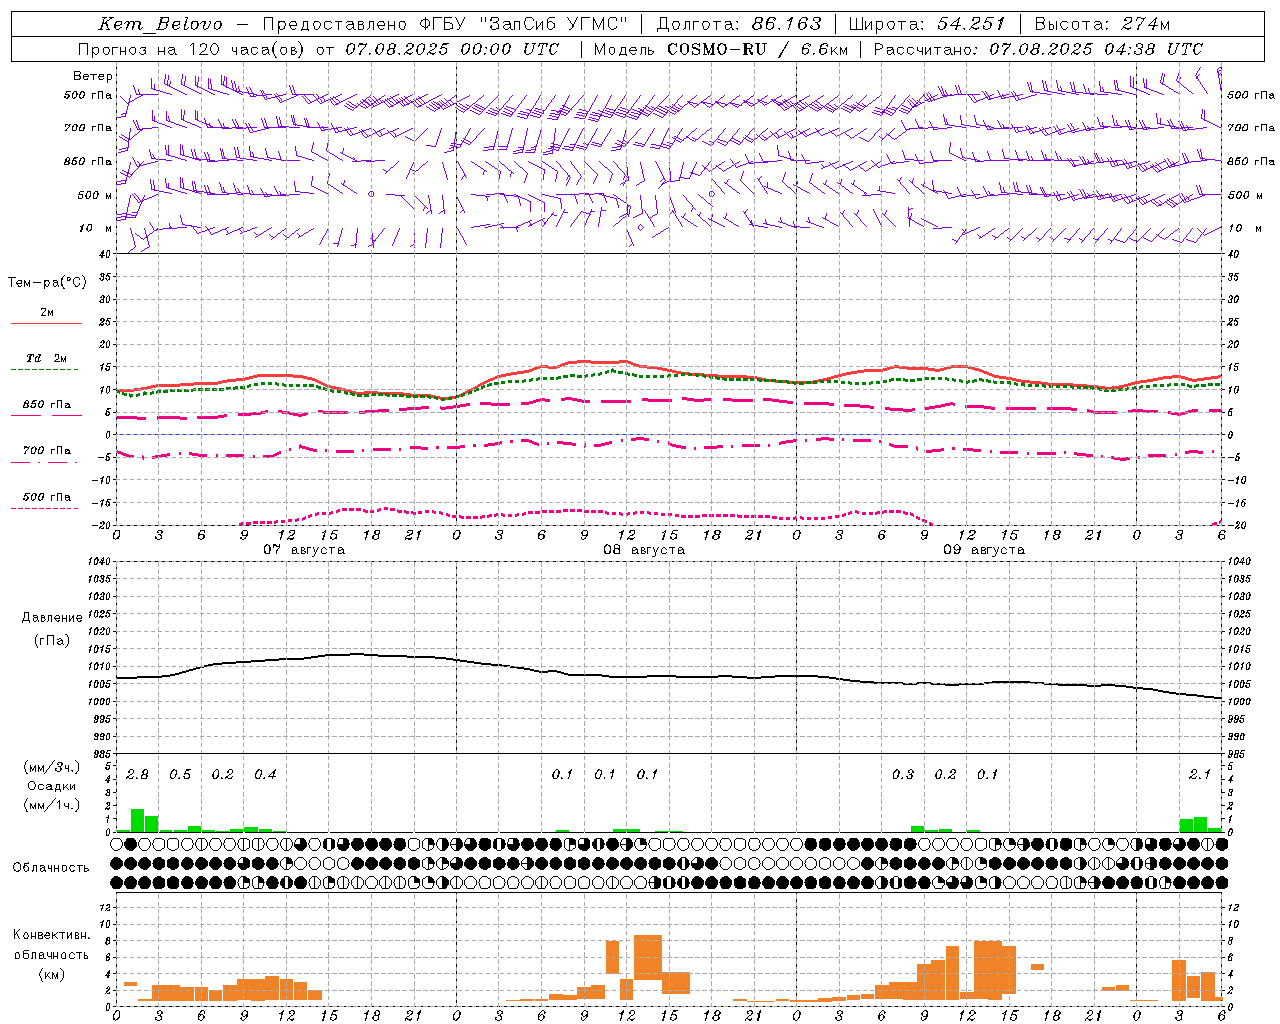This screenshot has height=1024, width=1280.
Task: Click the 700 гПа wind level label on right
Action: (x=1251, y=128)
